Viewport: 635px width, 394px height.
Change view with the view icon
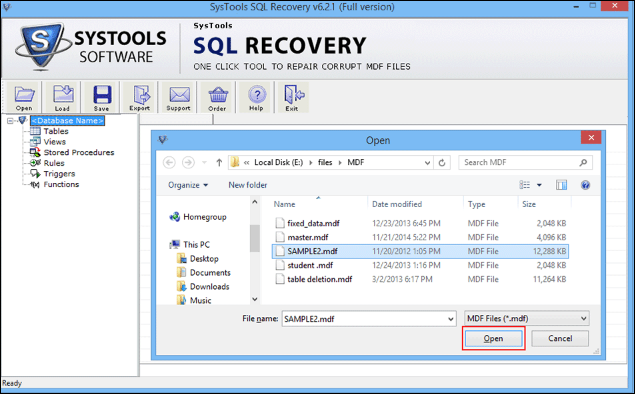pos(524,185)
